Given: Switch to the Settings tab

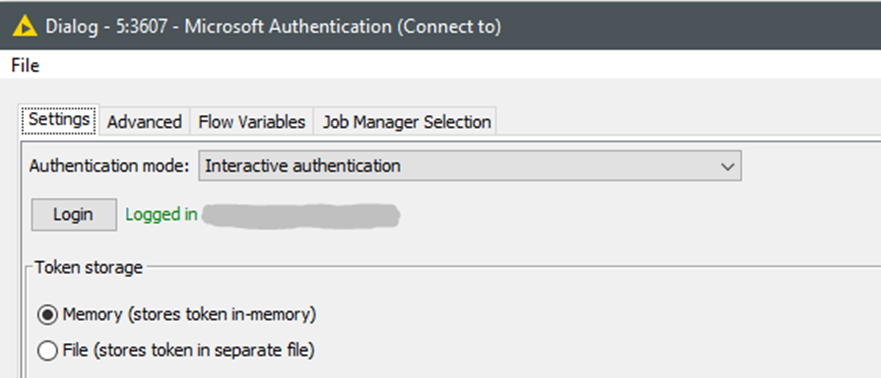Looking at the screenshot, I should click(59, 119).
